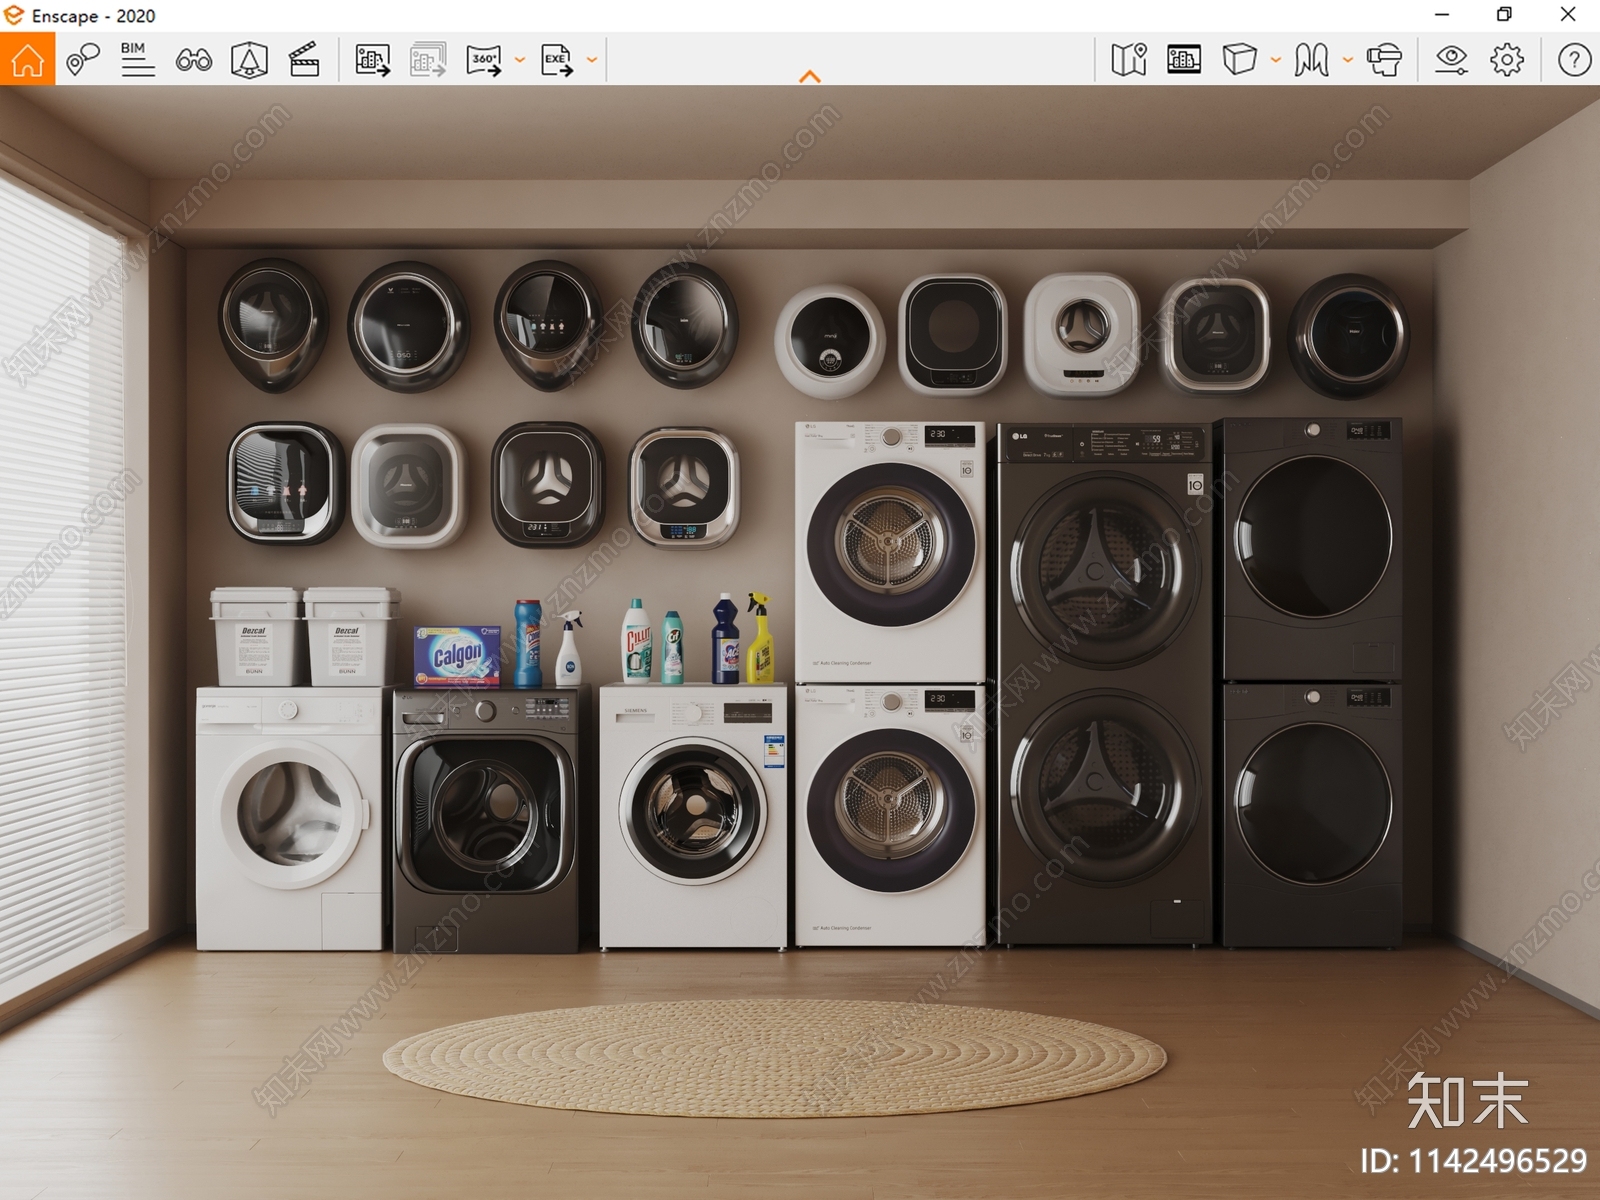Open General Settings gear icon
This screenshot has height=1200, width=1600.
(1507, 60)
